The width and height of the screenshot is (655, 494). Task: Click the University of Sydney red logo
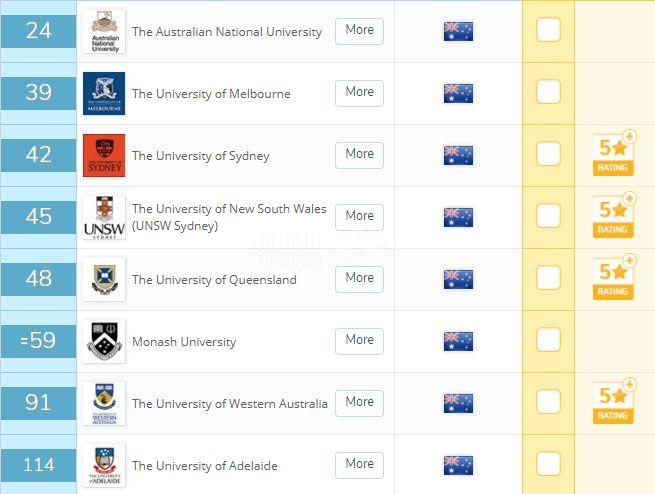[x=104, y=155]
